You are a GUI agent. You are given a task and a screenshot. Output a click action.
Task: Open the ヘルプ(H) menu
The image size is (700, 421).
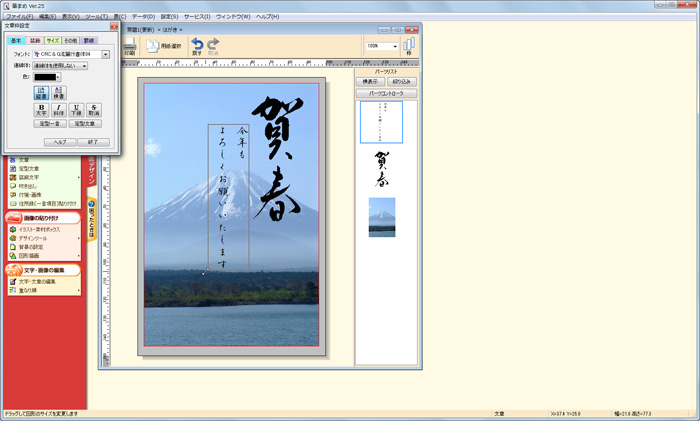(267, 17)
